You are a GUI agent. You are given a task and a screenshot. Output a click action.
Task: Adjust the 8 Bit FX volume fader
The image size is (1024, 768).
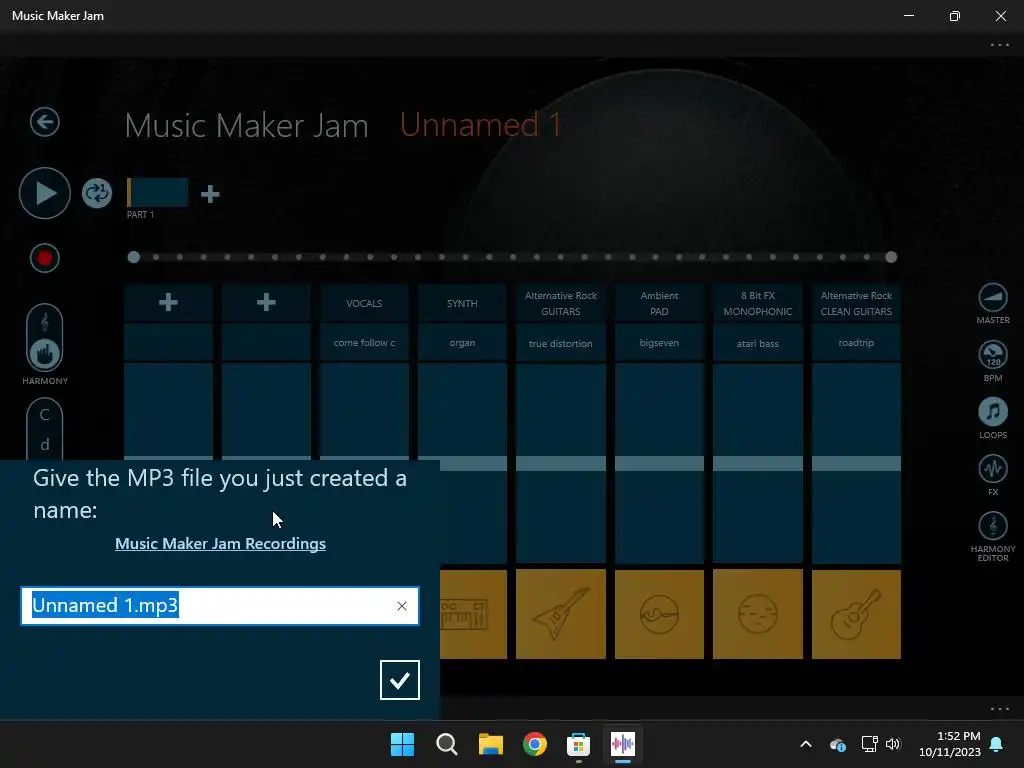coord(758,464)
